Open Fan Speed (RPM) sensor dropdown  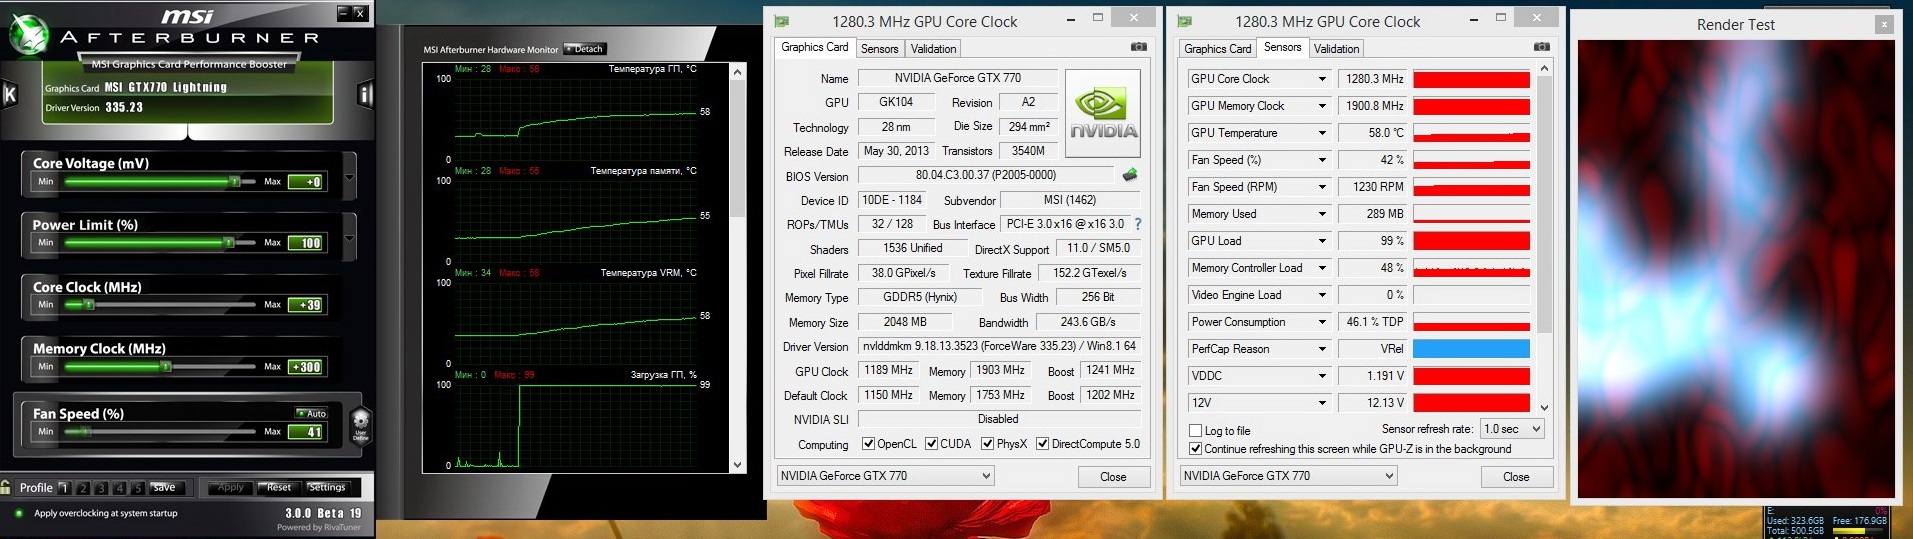click(1321, 187)
